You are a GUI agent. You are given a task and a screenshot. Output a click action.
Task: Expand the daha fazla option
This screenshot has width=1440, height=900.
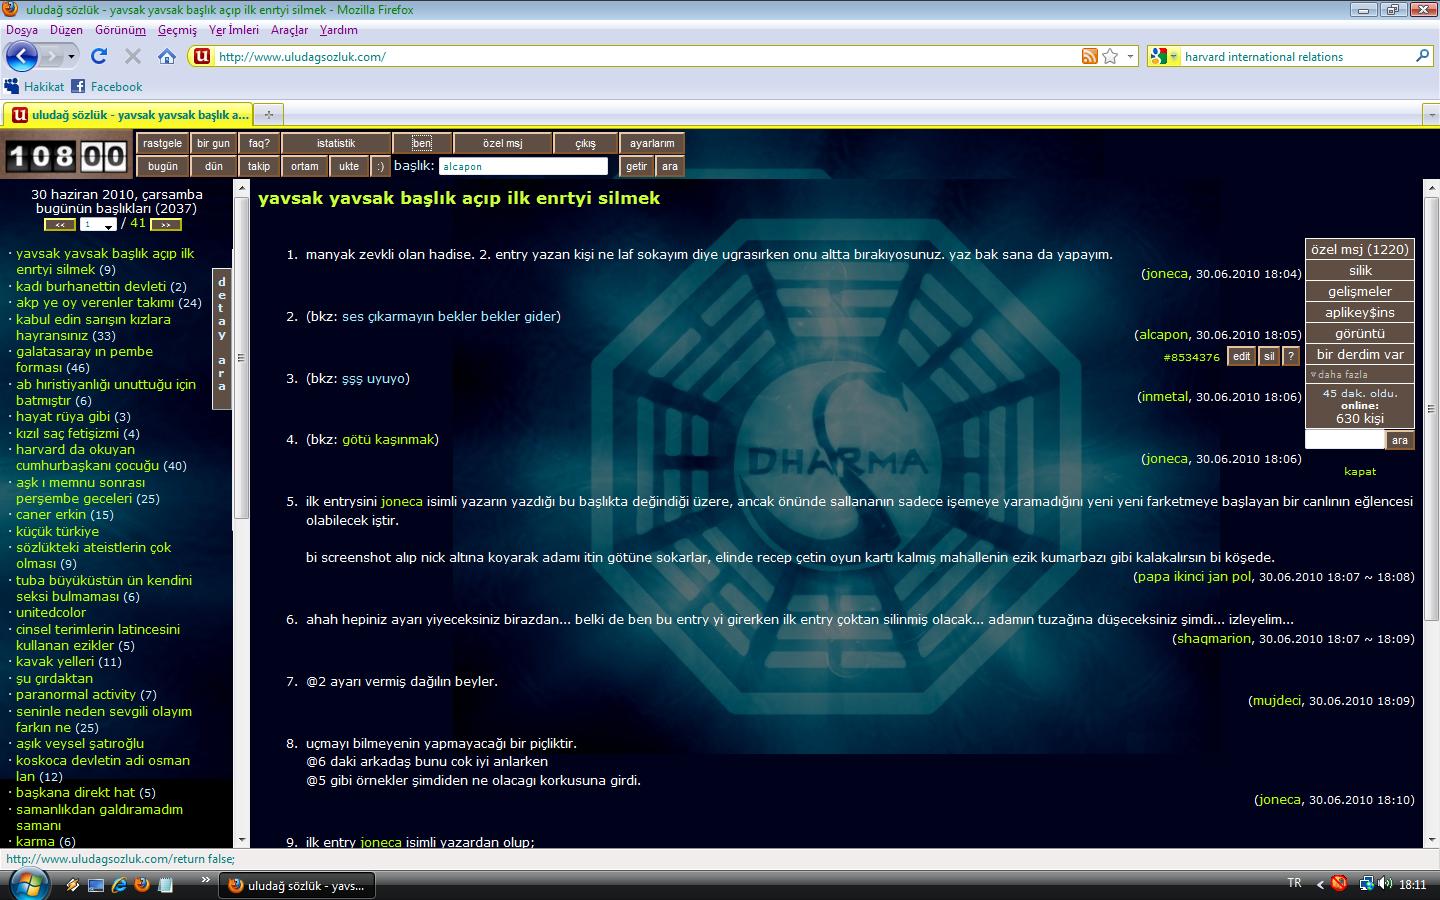(1360, 375)
